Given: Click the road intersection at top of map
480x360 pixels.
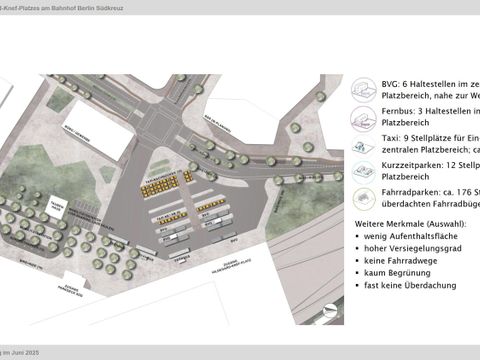Looking at the screenshot, I should pos(159,122).
